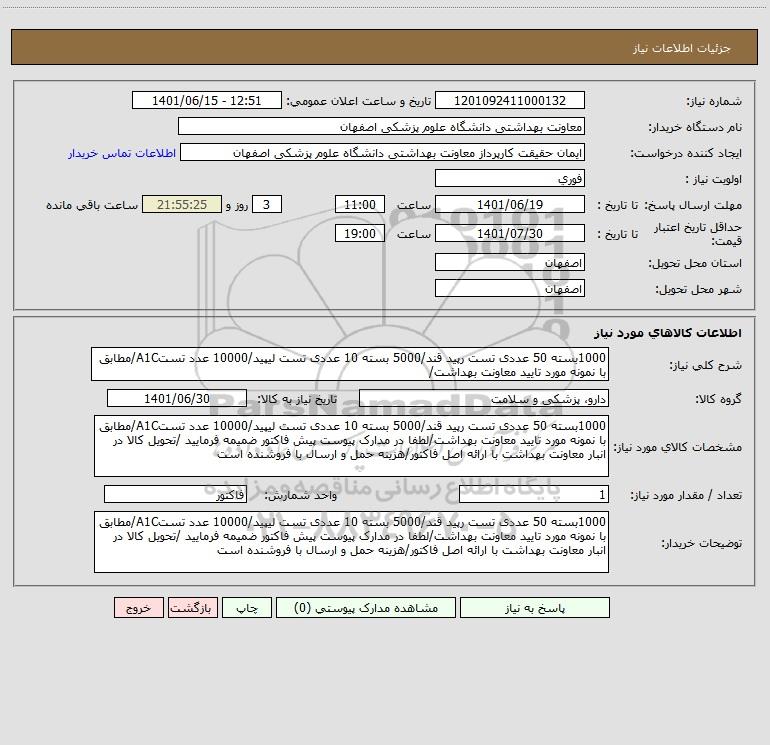Click the label توضیحات خریدار

(702, 543)
